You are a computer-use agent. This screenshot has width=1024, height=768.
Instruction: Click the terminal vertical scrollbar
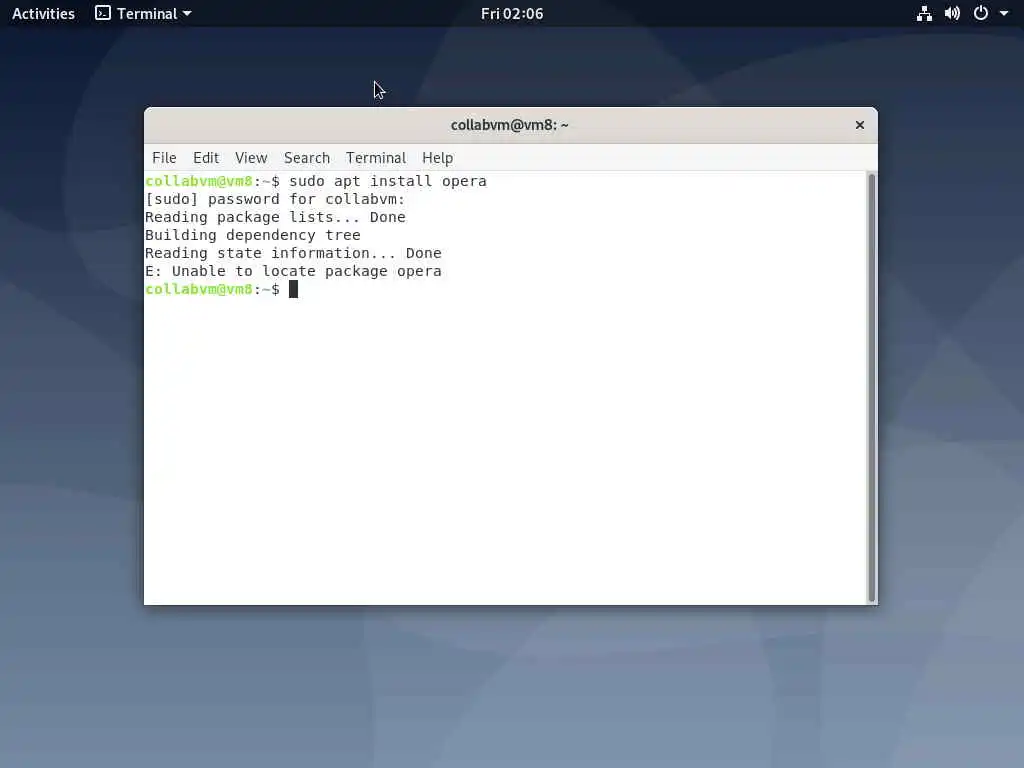coord(871,388)
